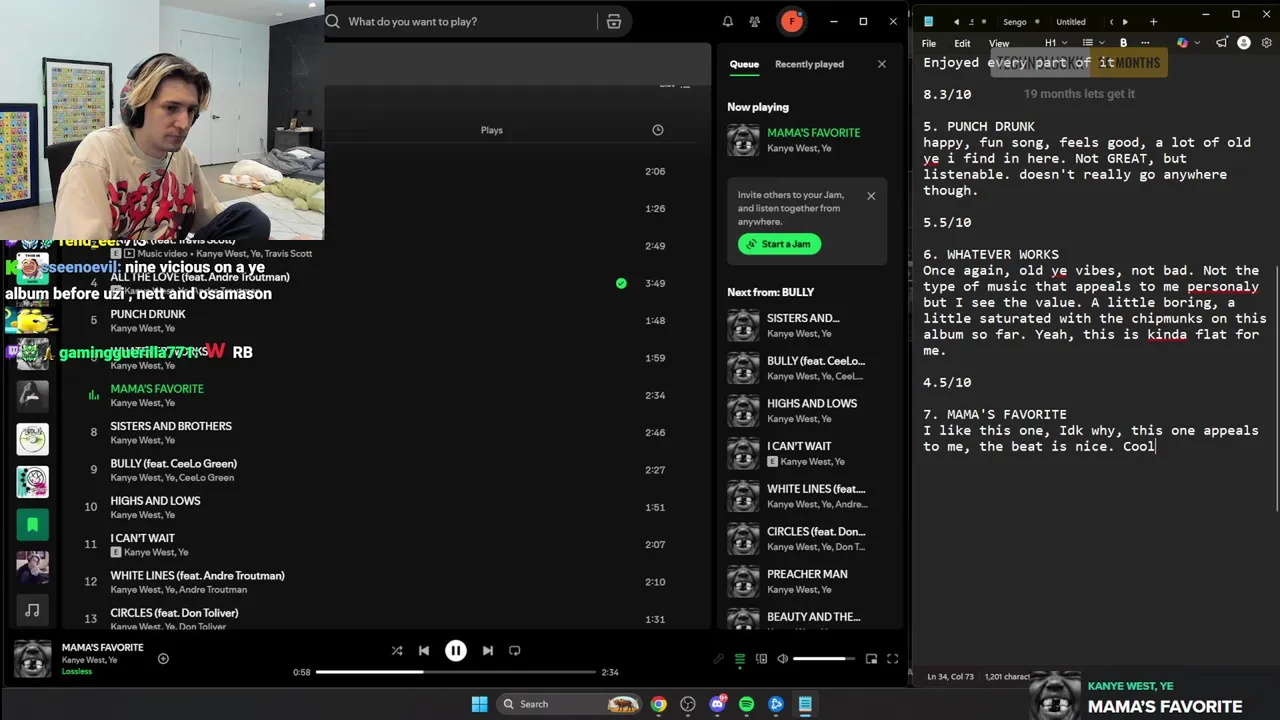The image size is (1280, 720).
Task: Switch to the Queue tab
Action: pyautogui.click(x=744, y=64)
